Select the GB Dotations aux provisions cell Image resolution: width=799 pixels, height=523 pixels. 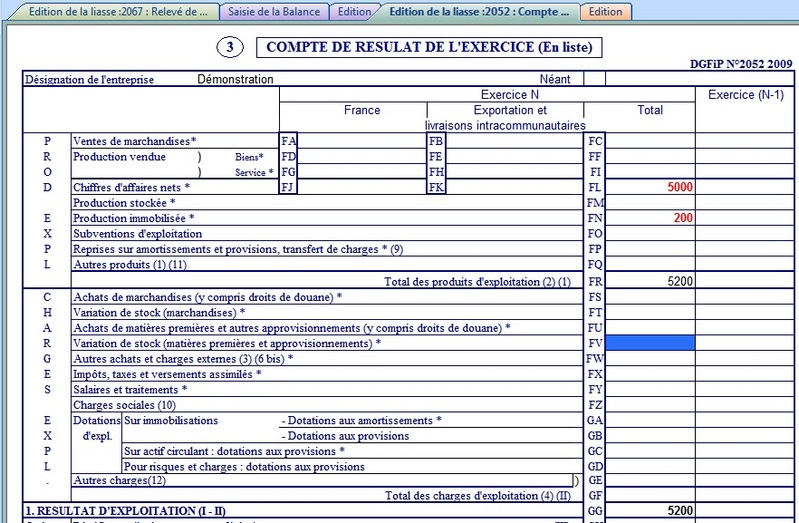650,436
